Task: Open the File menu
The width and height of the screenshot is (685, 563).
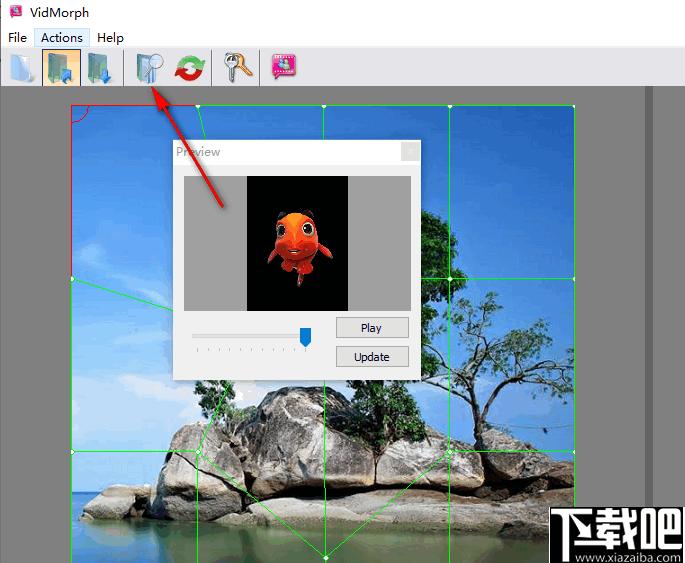Action: 17,38
